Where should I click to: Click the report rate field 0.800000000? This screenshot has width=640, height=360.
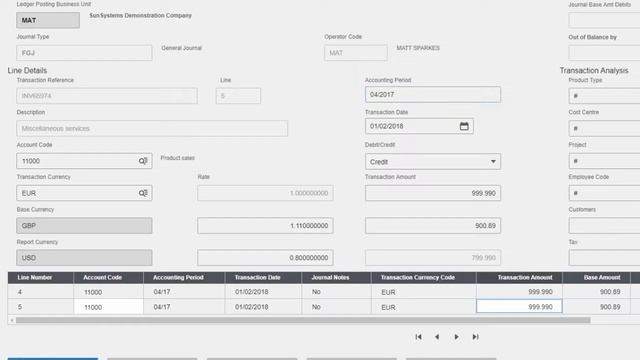click(x=265, y=258)
